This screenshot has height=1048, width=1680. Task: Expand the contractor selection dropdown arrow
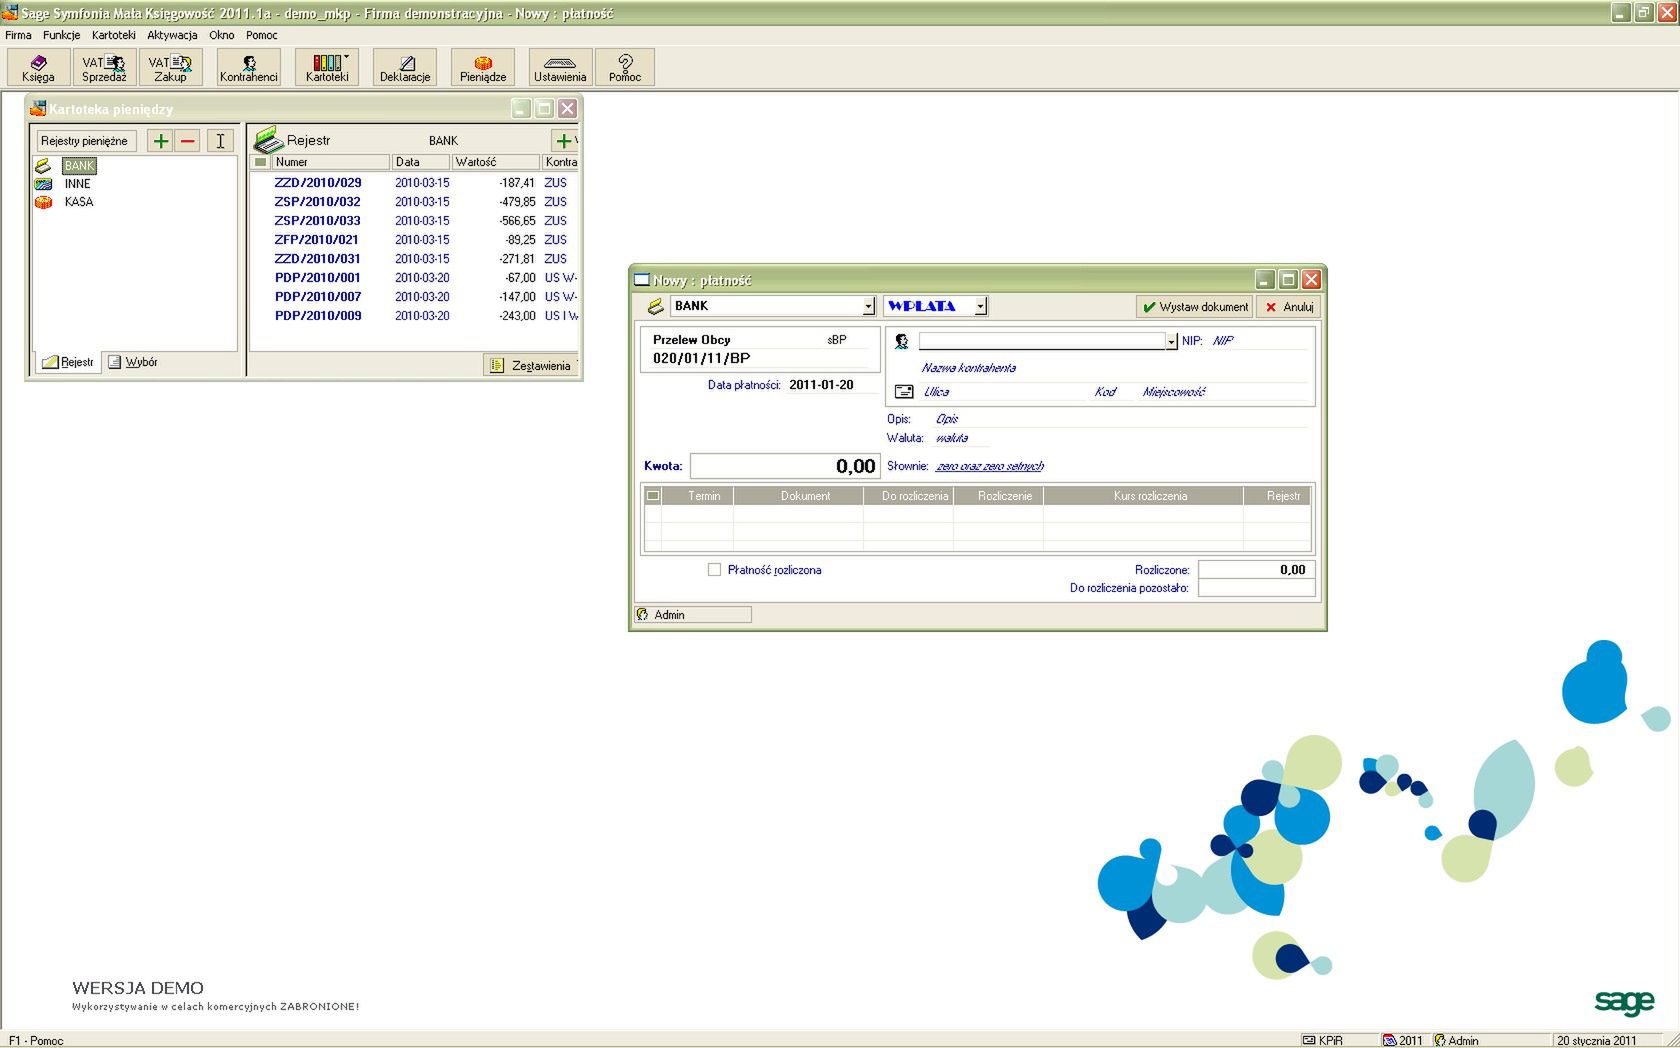point(1171,342)
